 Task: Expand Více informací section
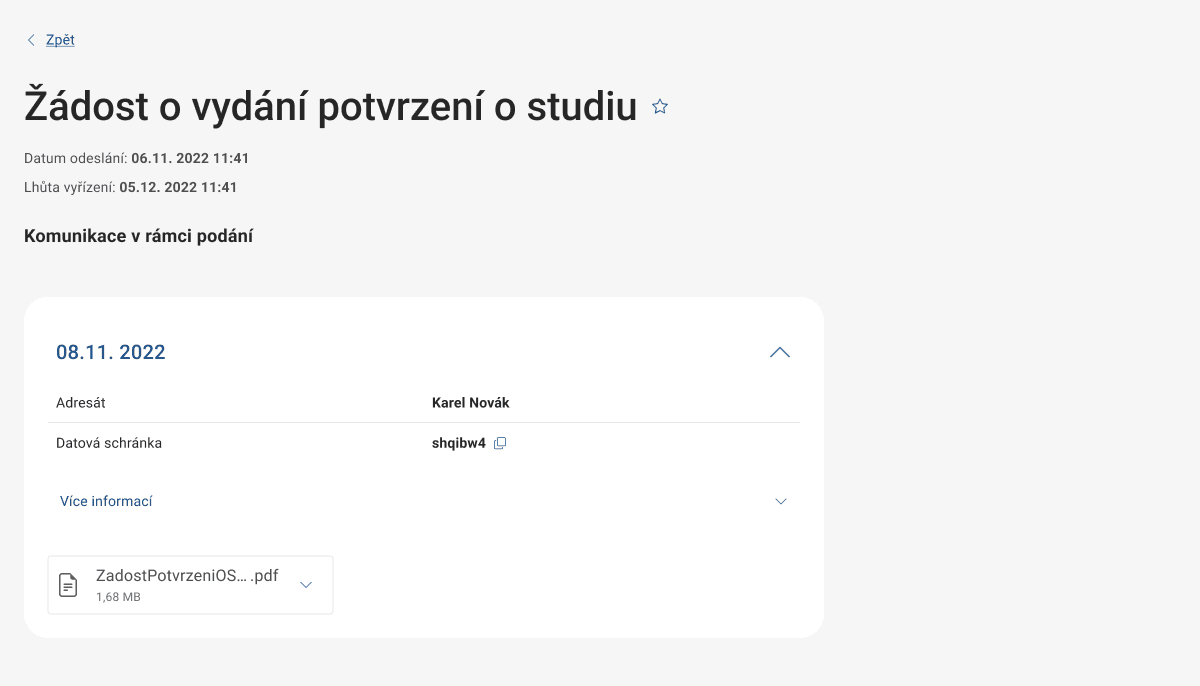[106, 500]
